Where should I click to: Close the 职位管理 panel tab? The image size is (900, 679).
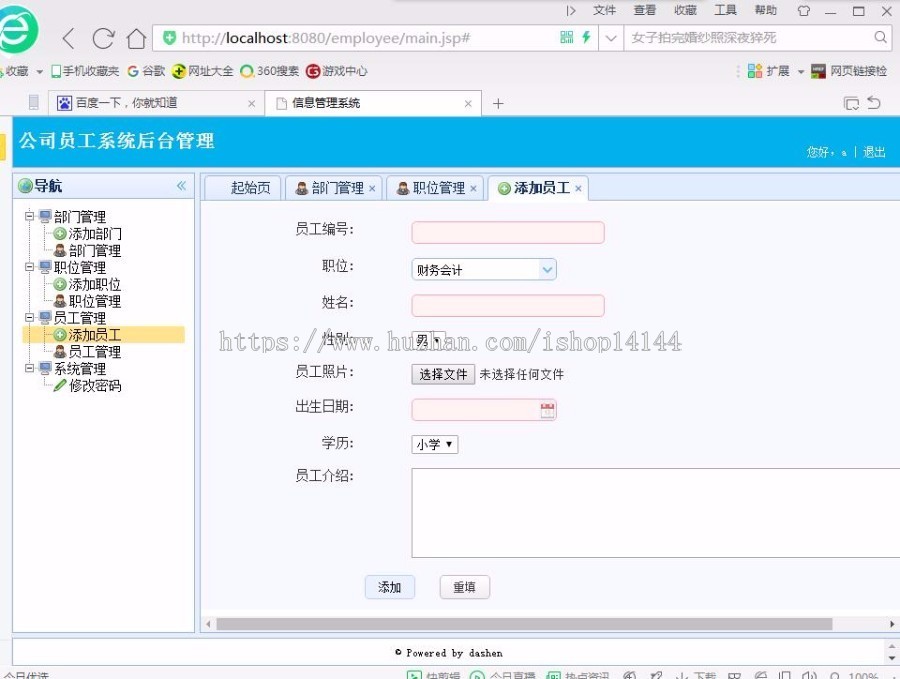473,188
